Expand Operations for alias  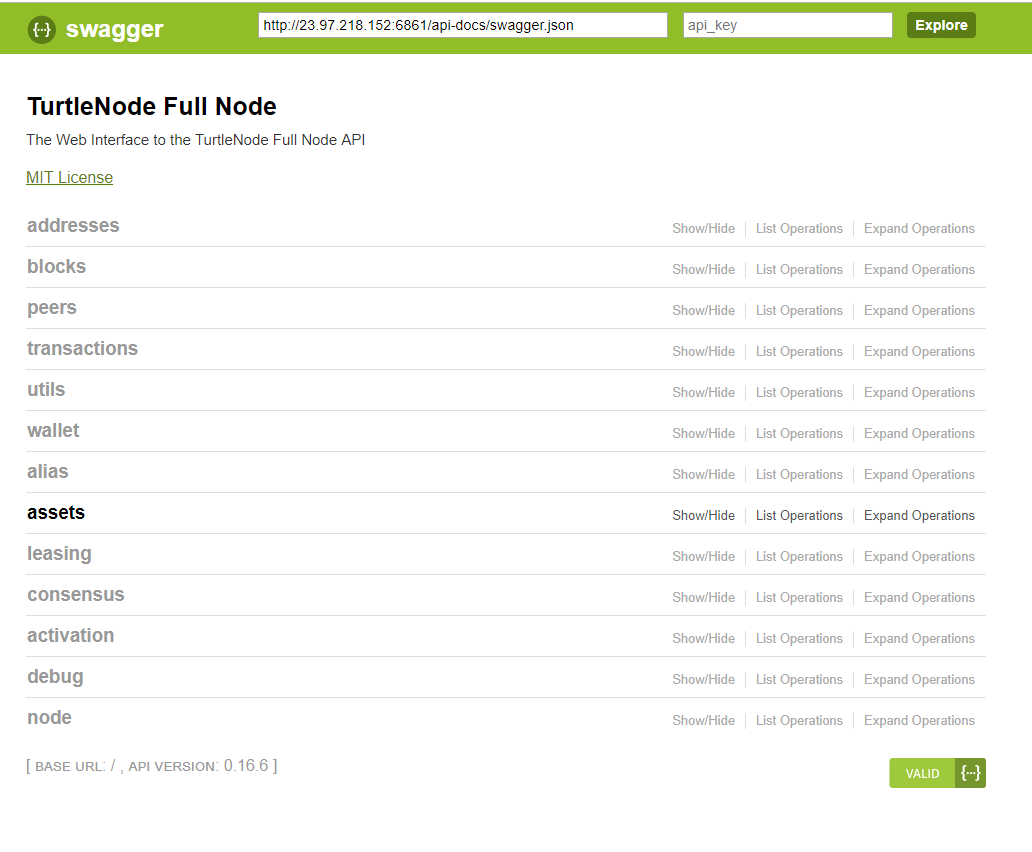click(919, 474)
